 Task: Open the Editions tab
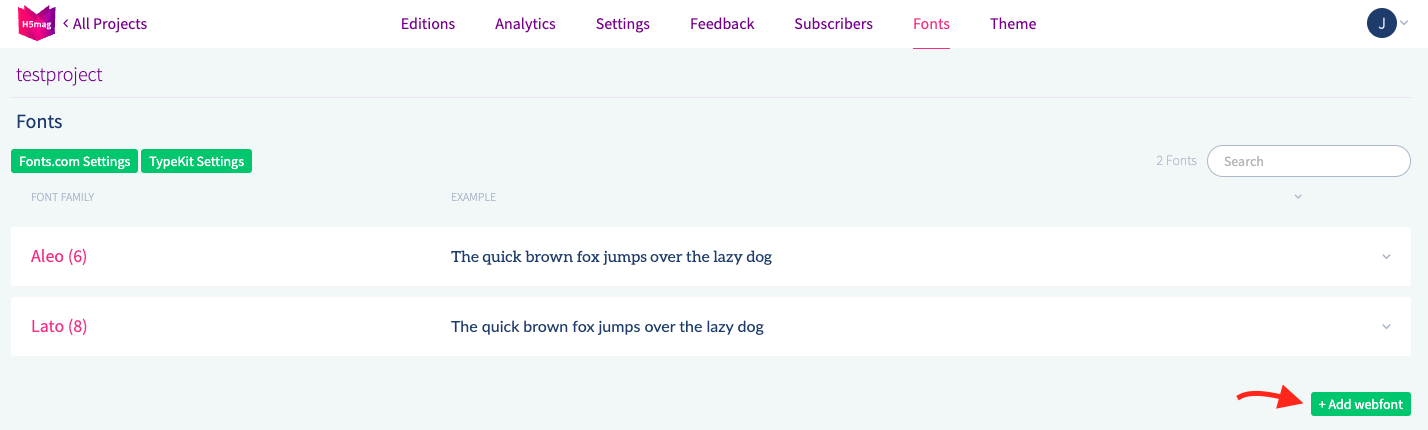427,24
